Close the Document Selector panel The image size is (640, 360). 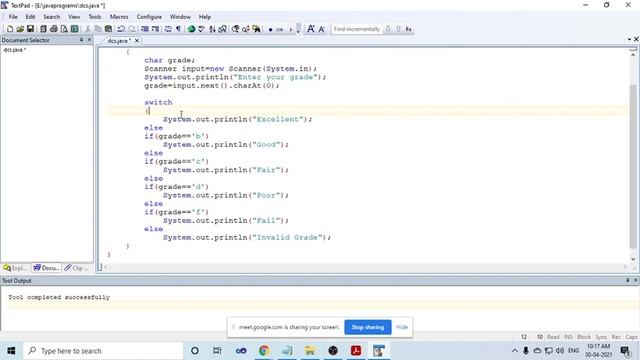(x=89, y=40)
